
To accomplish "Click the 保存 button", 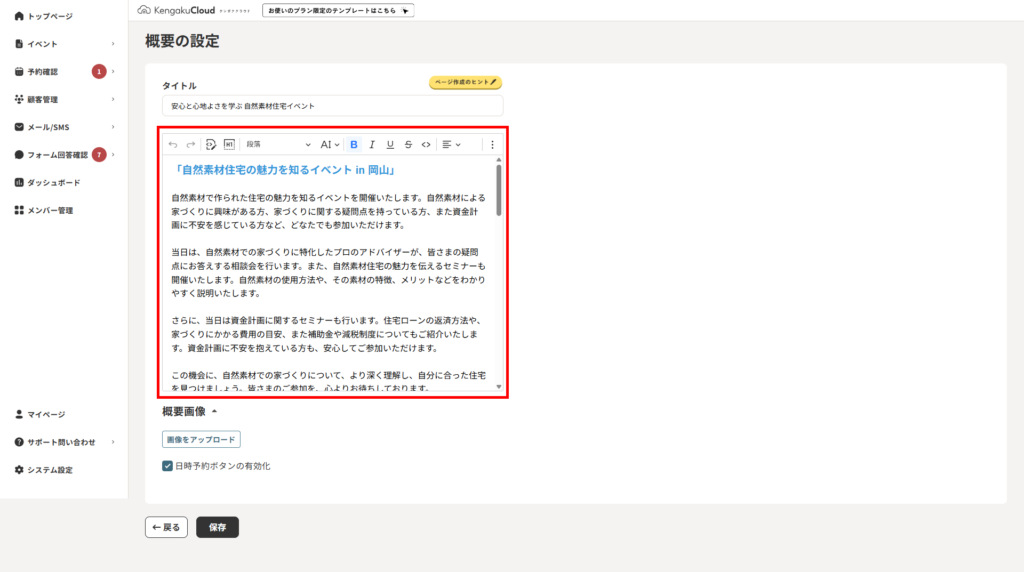I will [x=217, y=527].
